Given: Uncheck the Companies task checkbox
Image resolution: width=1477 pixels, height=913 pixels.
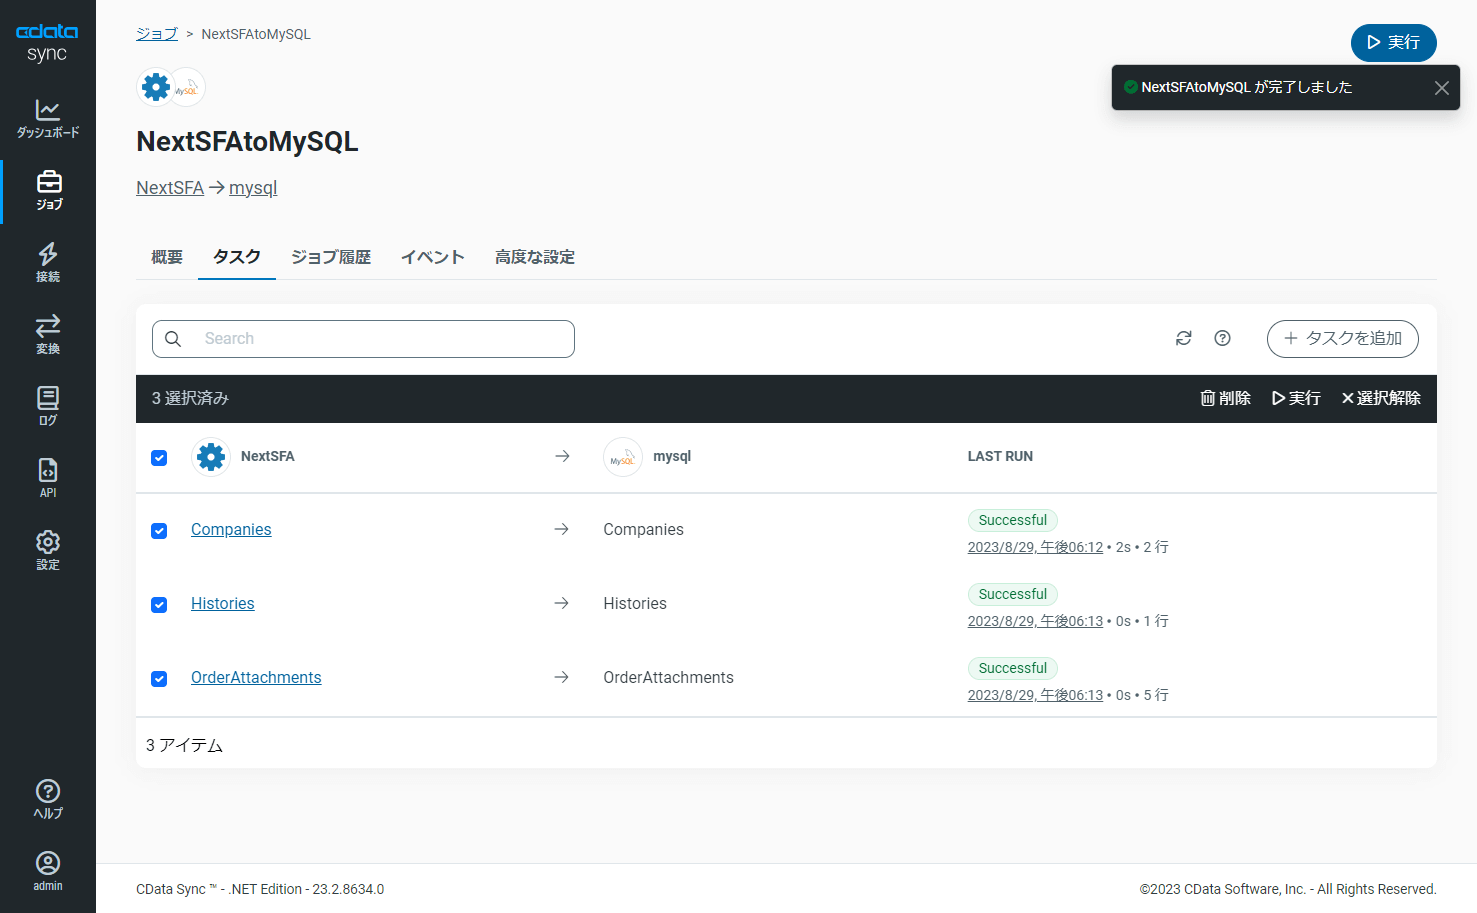Looking at the screenshot, I should pos(159,531).
